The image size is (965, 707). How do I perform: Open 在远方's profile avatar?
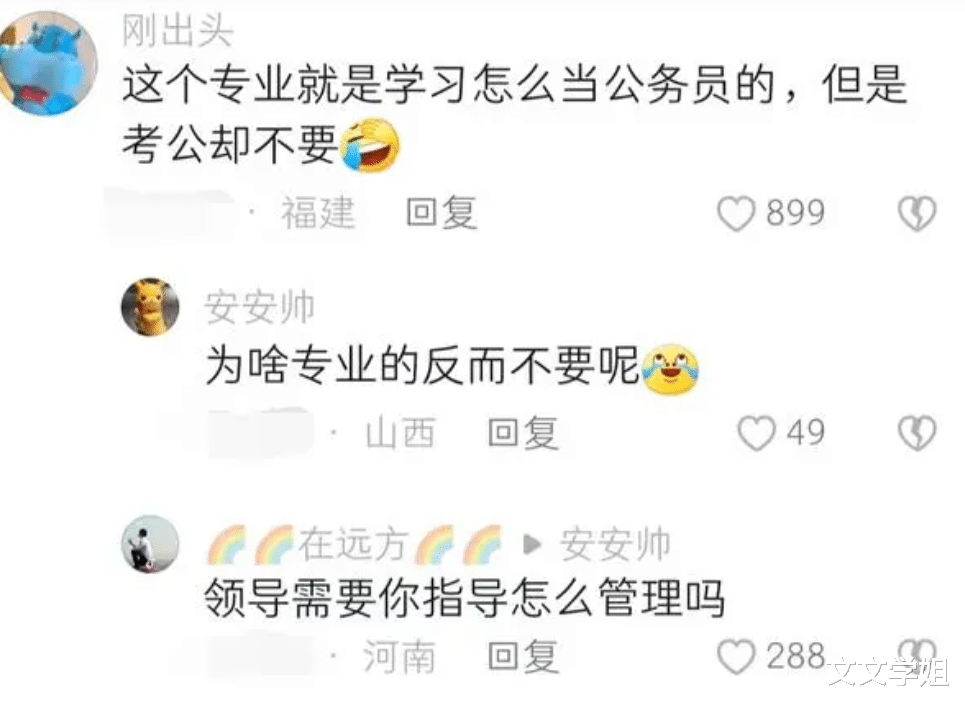click(150, 544)
